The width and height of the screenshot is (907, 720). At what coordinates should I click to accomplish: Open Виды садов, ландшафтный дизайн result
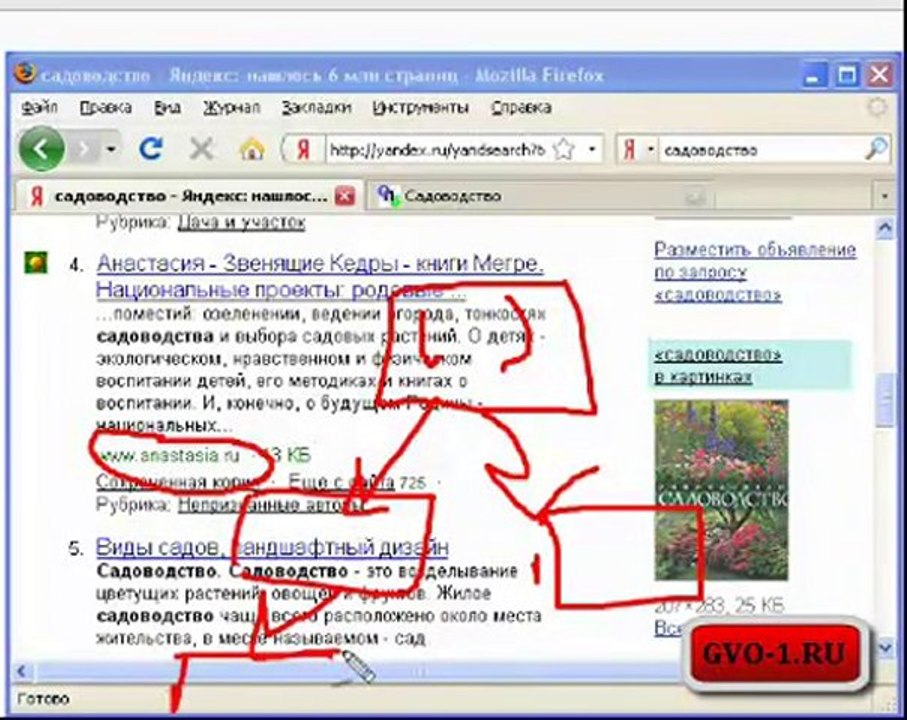click(x=272, y=547)
